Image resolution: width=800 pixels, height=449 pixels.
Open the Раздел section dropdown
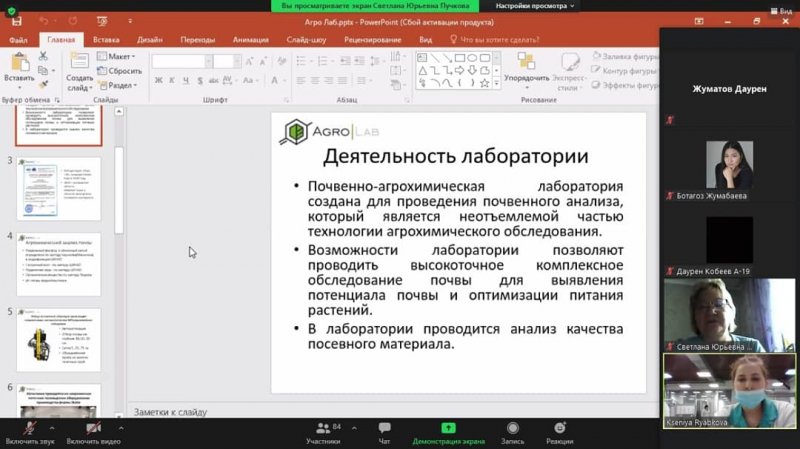tap(118, 85)
